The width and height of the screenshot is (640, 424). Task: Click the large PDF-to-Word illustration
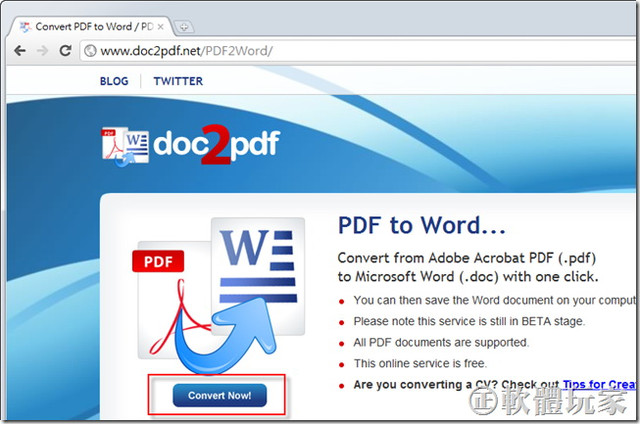[x=220, y=295]
